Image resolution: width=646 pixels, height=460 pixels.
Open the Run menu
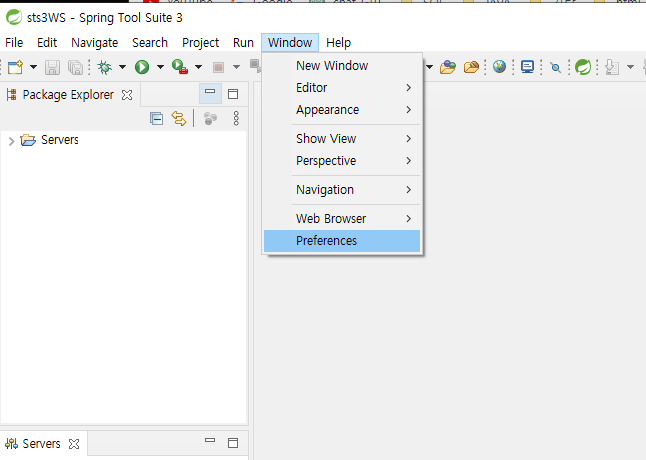tap(243, 42)
